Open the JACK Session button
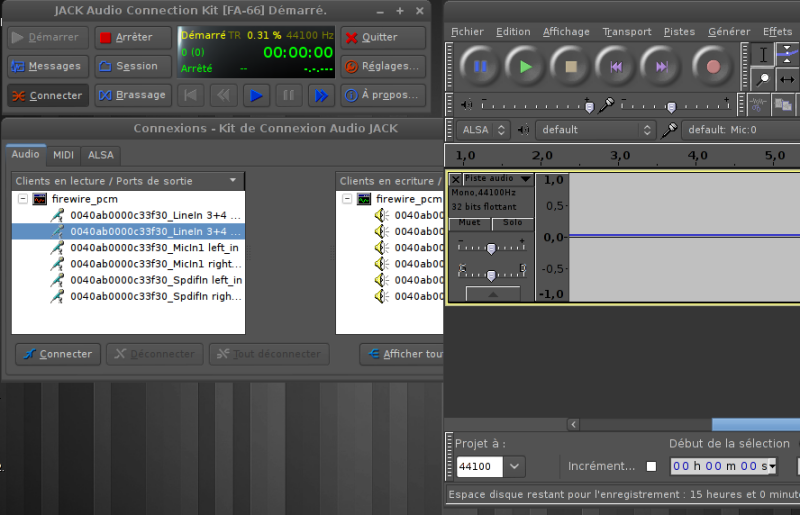Viewport: 800px width, 515px height. click(x=133, y=66)
